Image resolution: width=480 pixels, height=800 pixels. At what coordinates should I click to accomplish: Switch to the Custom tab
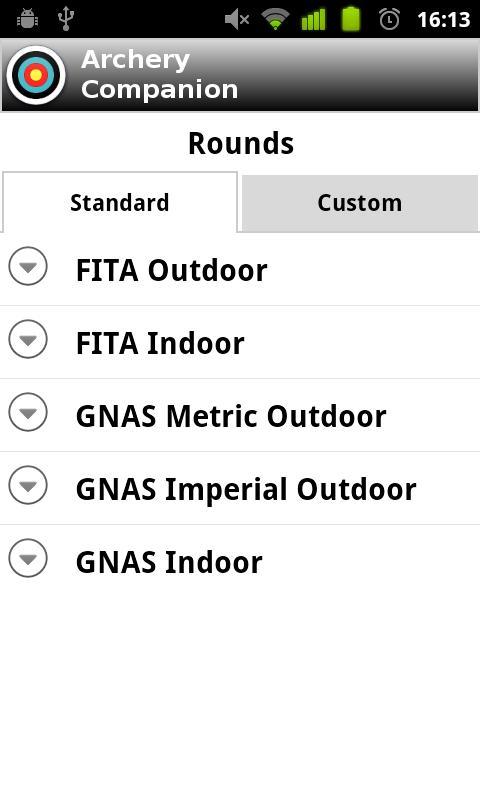360,203
